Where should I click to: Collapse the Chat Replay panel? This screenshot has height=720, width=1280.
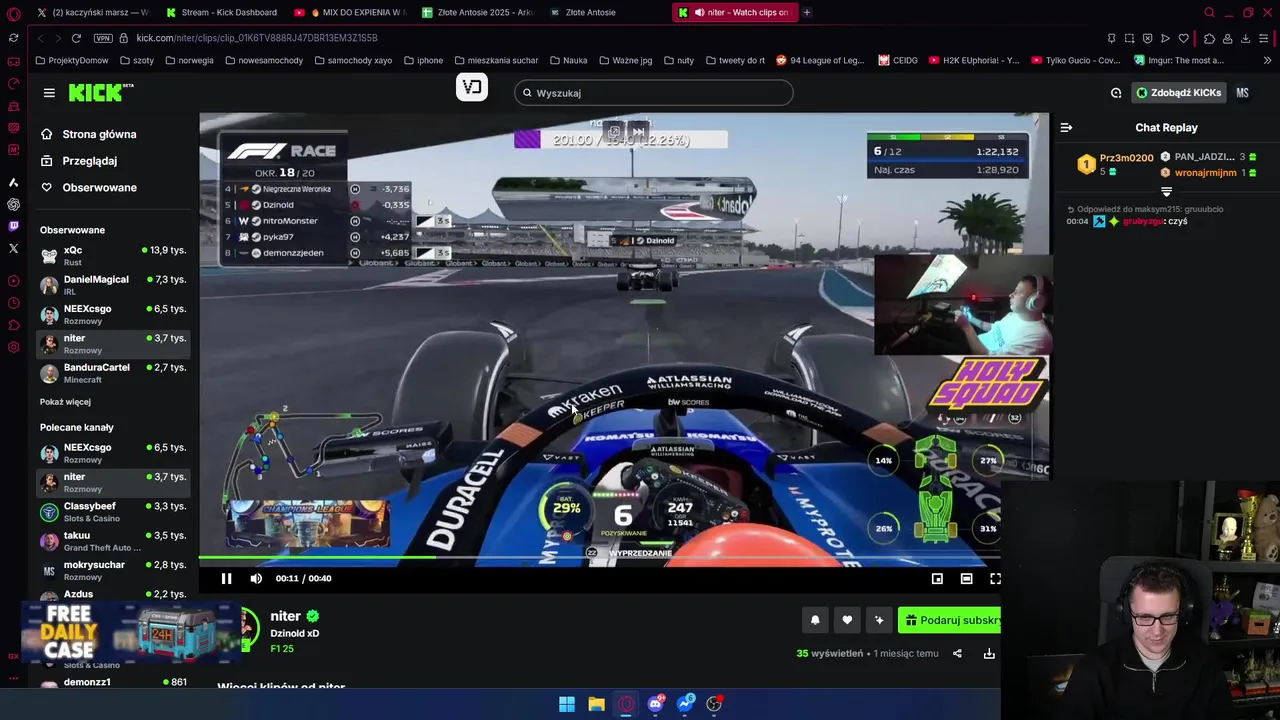pos(1066,127)
